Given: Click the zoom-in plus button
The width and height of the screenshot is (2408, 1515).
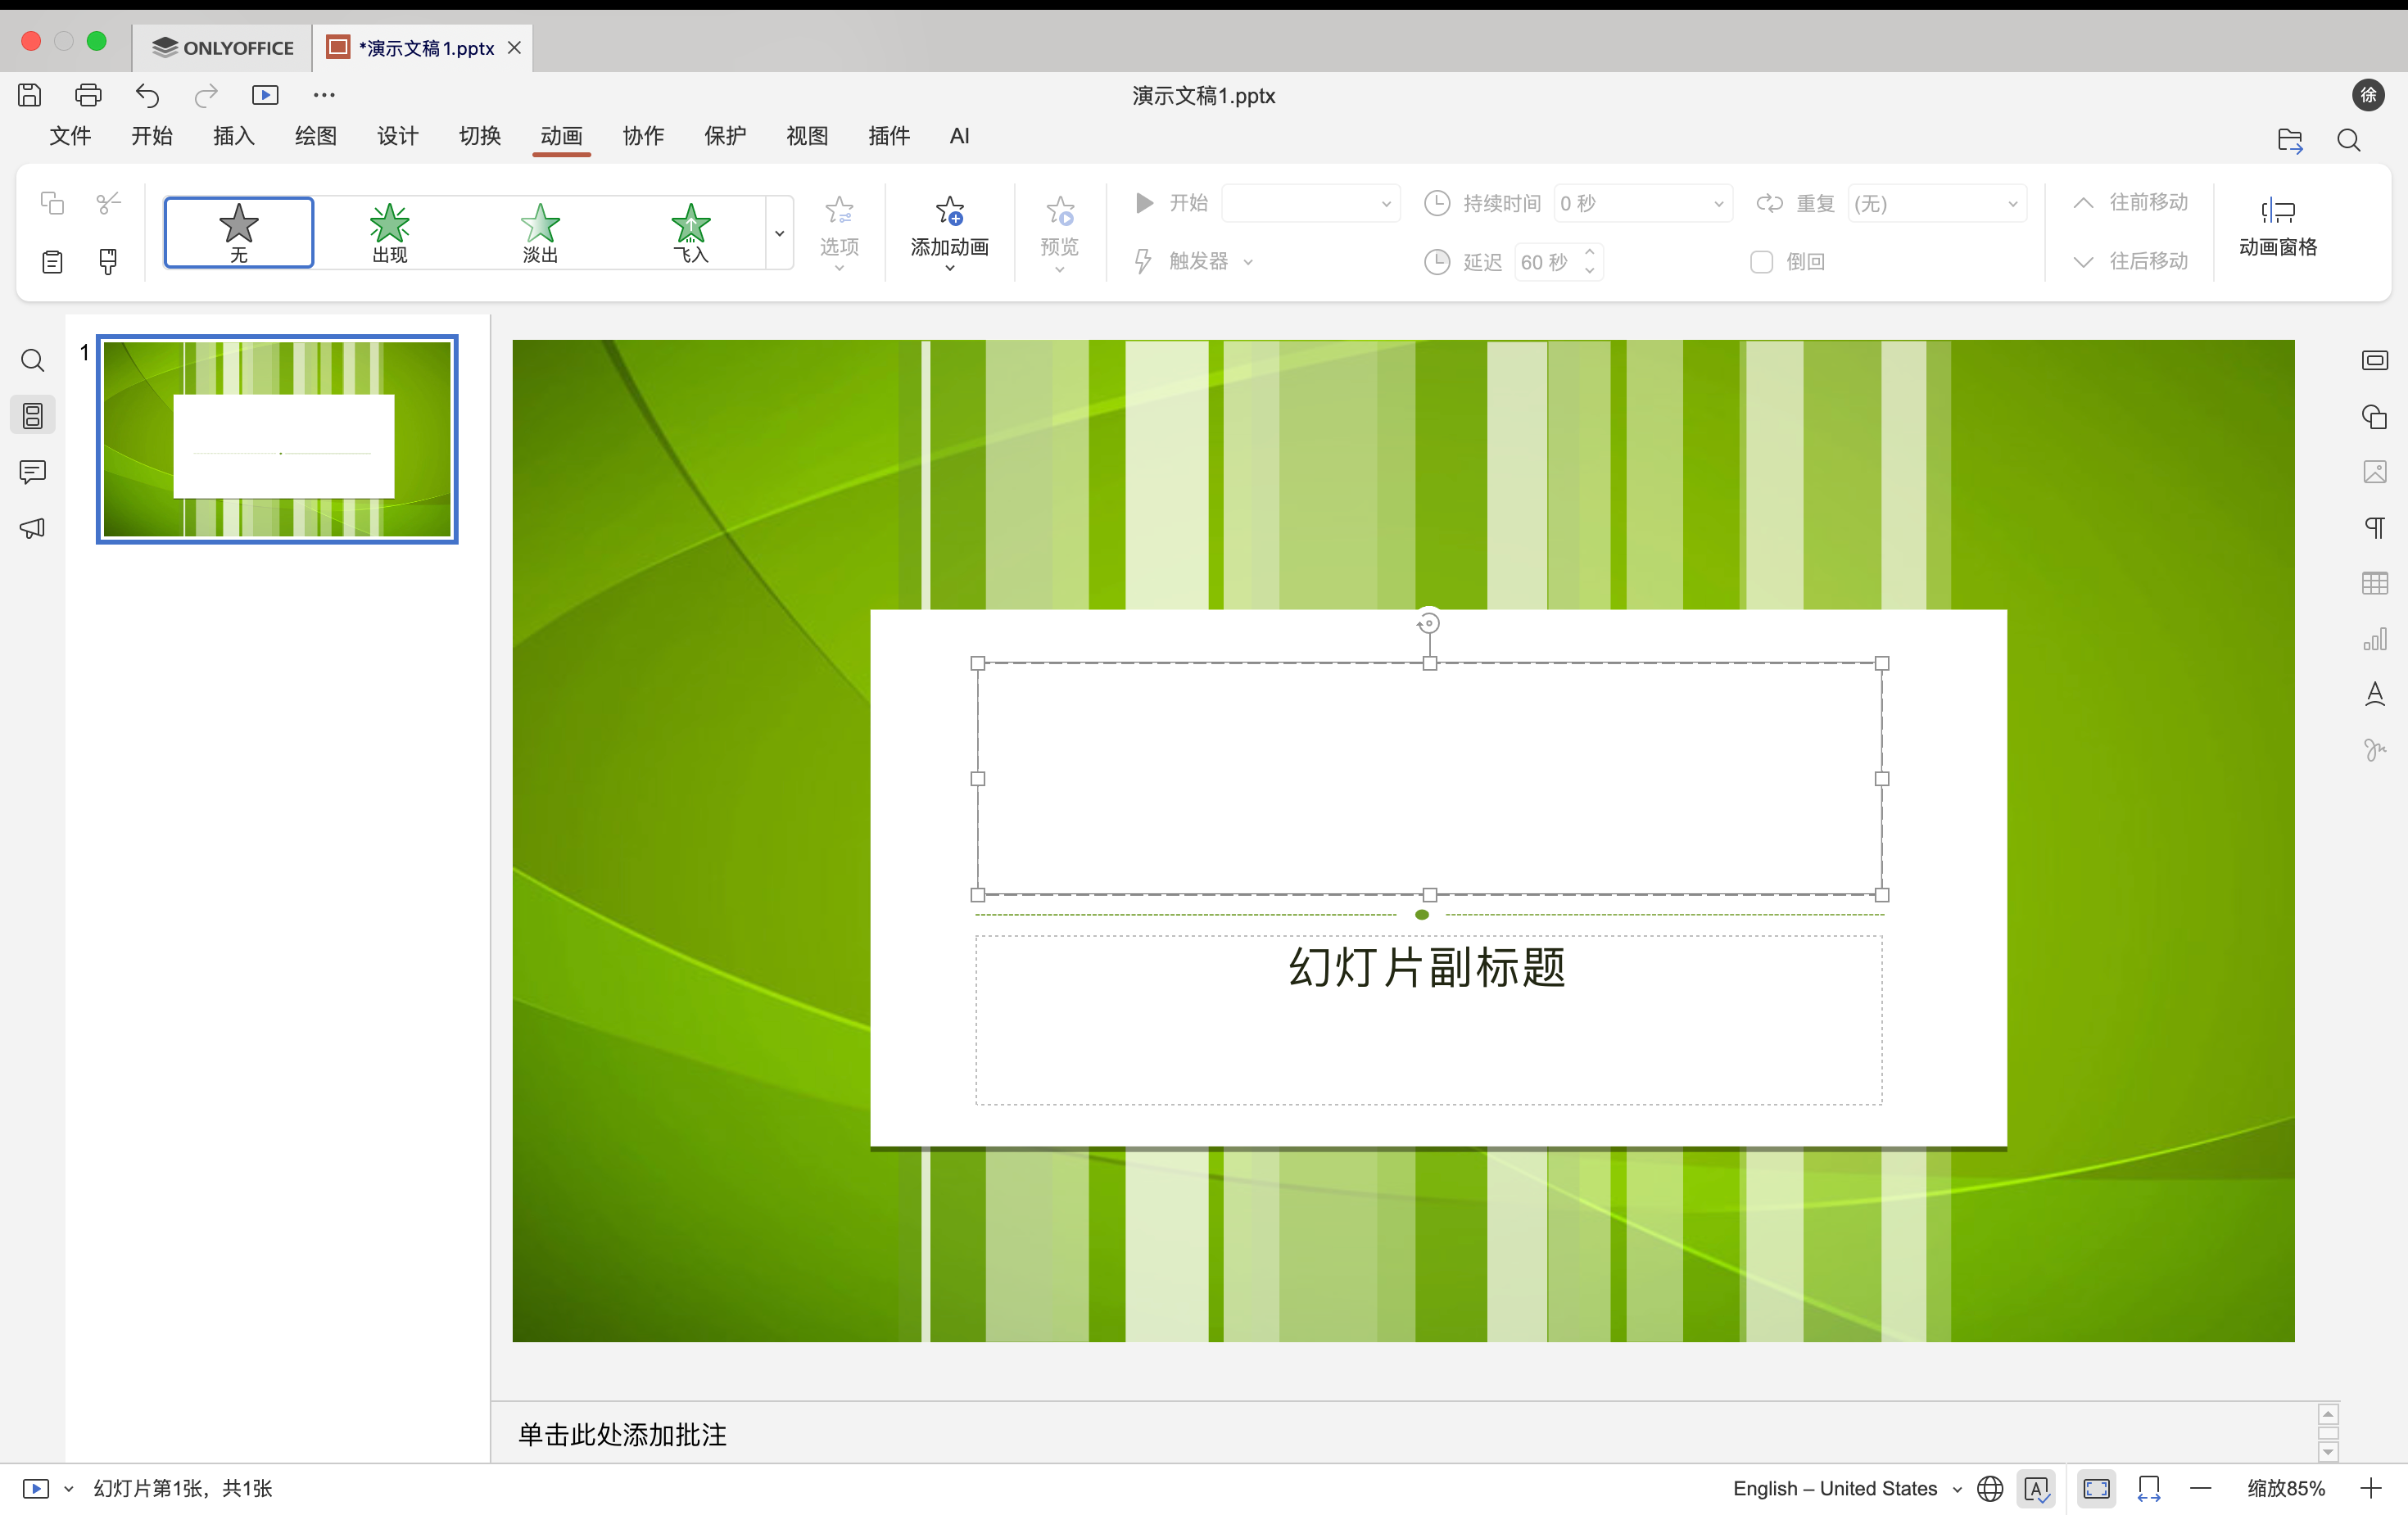Looking at the screenshot, I should [x=2370, y=1488].
